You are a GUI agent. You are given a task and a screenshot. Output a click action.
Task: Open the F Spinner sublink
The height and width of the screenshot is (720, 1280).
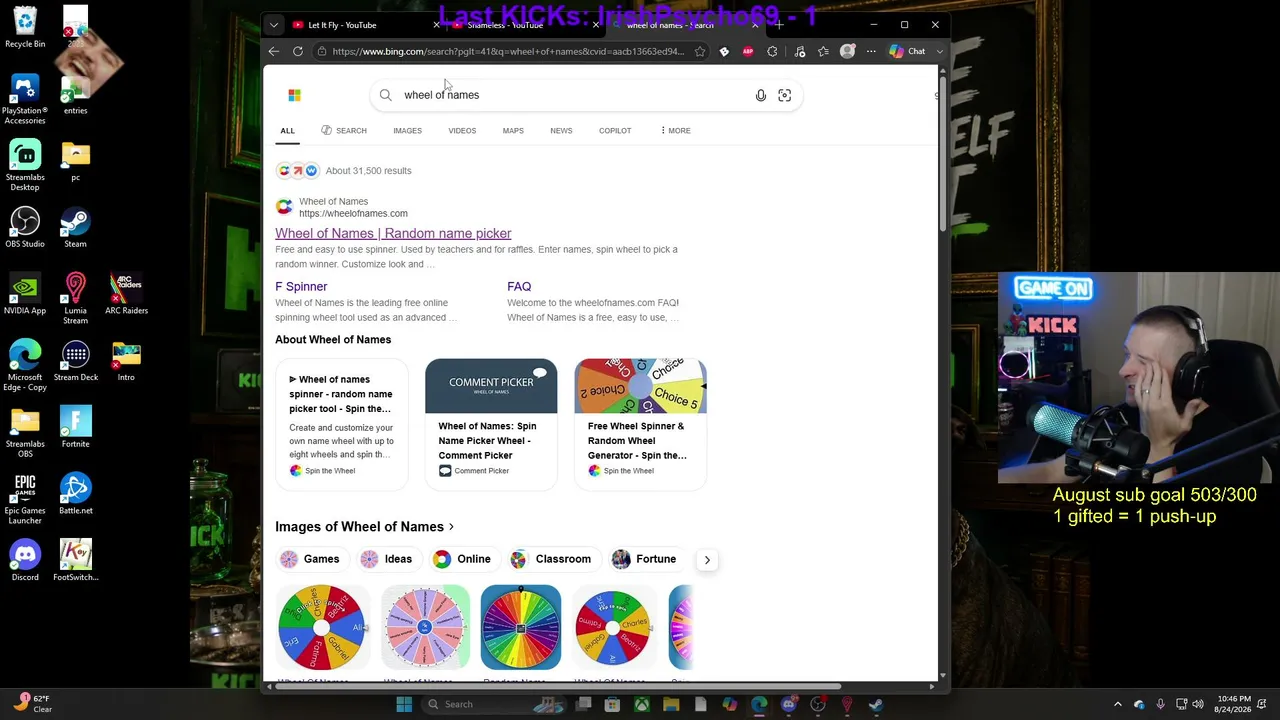[x=301, y=287]
